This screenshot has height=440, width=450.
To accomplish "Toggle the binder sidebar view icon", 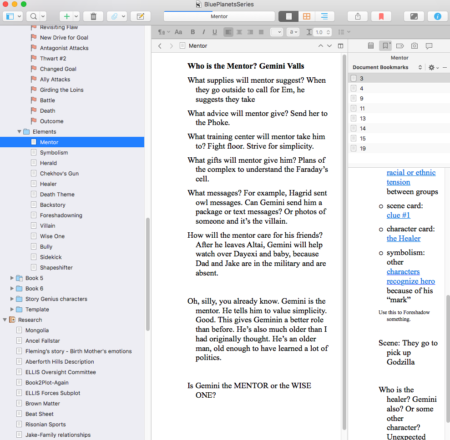I will click(10, 16).
